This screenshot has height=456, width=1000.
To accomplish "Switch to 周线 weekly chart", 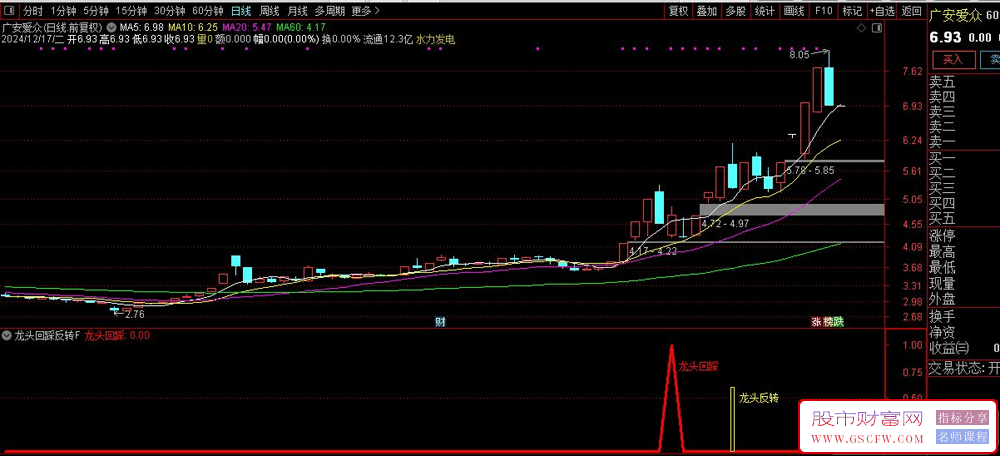I will 269,11.
